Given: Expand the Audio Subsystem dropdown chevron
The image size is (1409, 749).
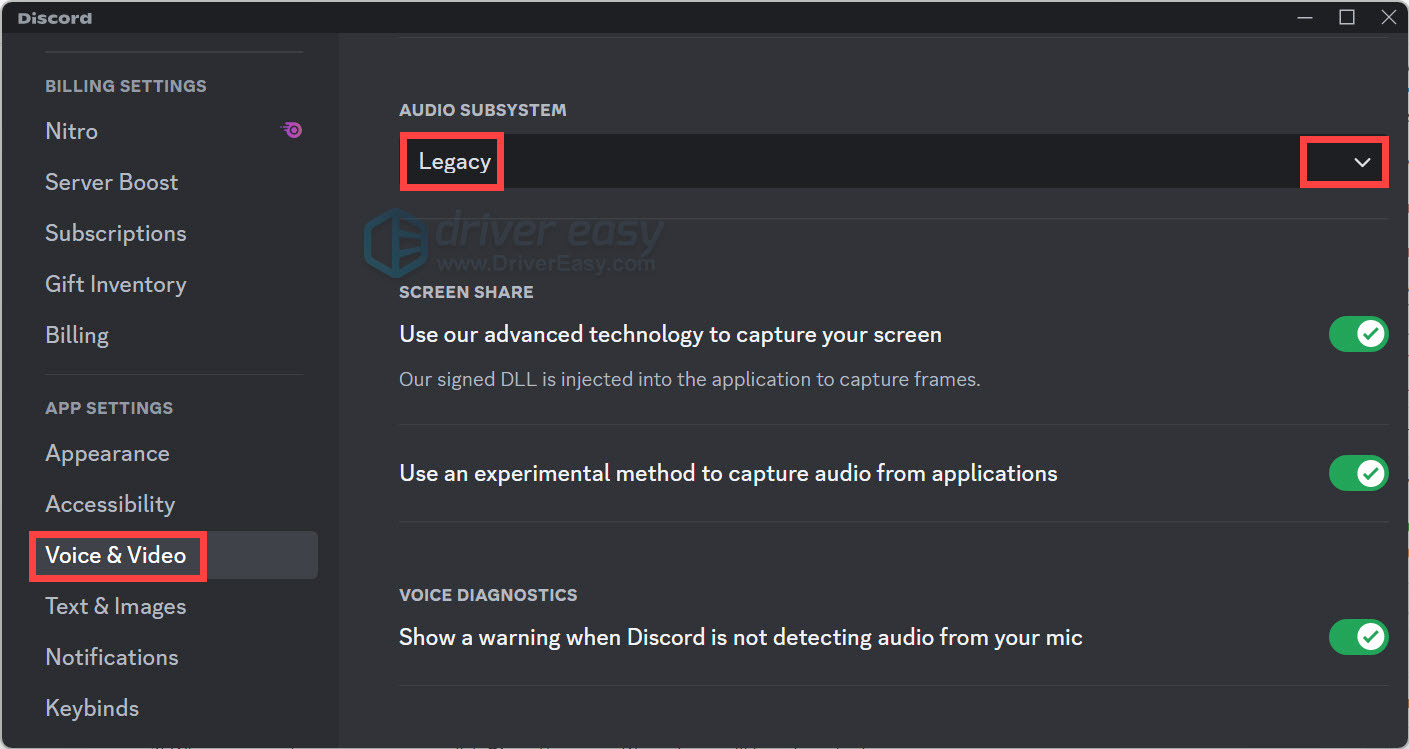Looking at the screenshot, I should [x=1361, y=162].
